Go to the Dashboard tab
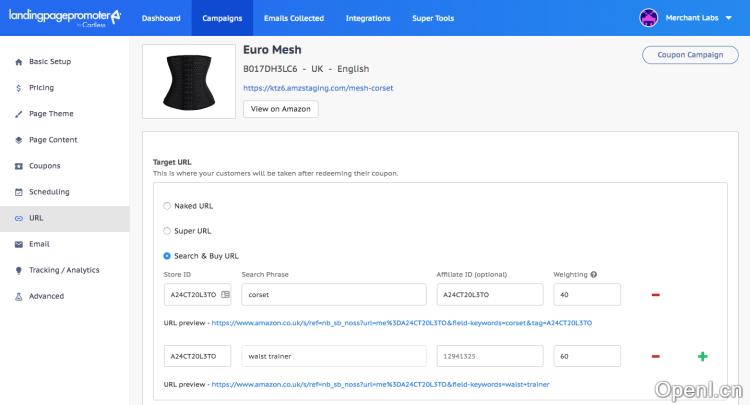750x405 pixels. click(161, 18)
